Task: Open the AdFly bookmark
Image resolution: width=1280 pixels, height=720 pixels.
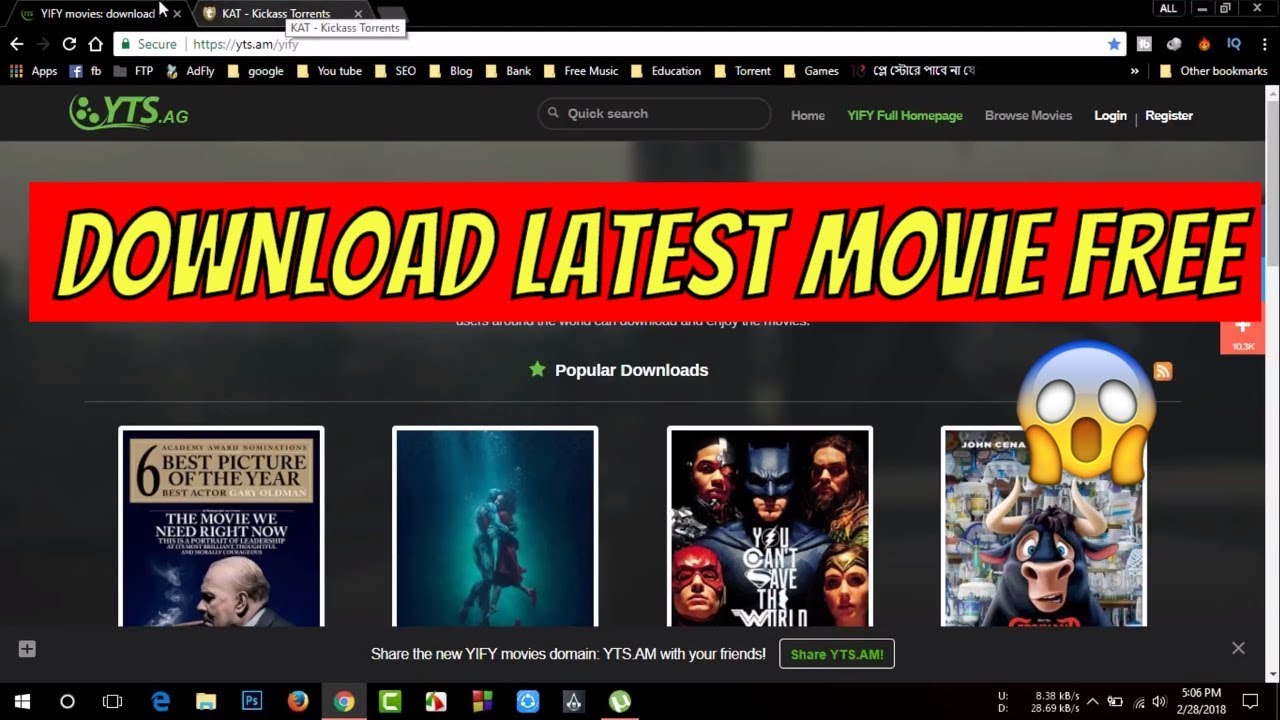Action: (x=190, y=71)
